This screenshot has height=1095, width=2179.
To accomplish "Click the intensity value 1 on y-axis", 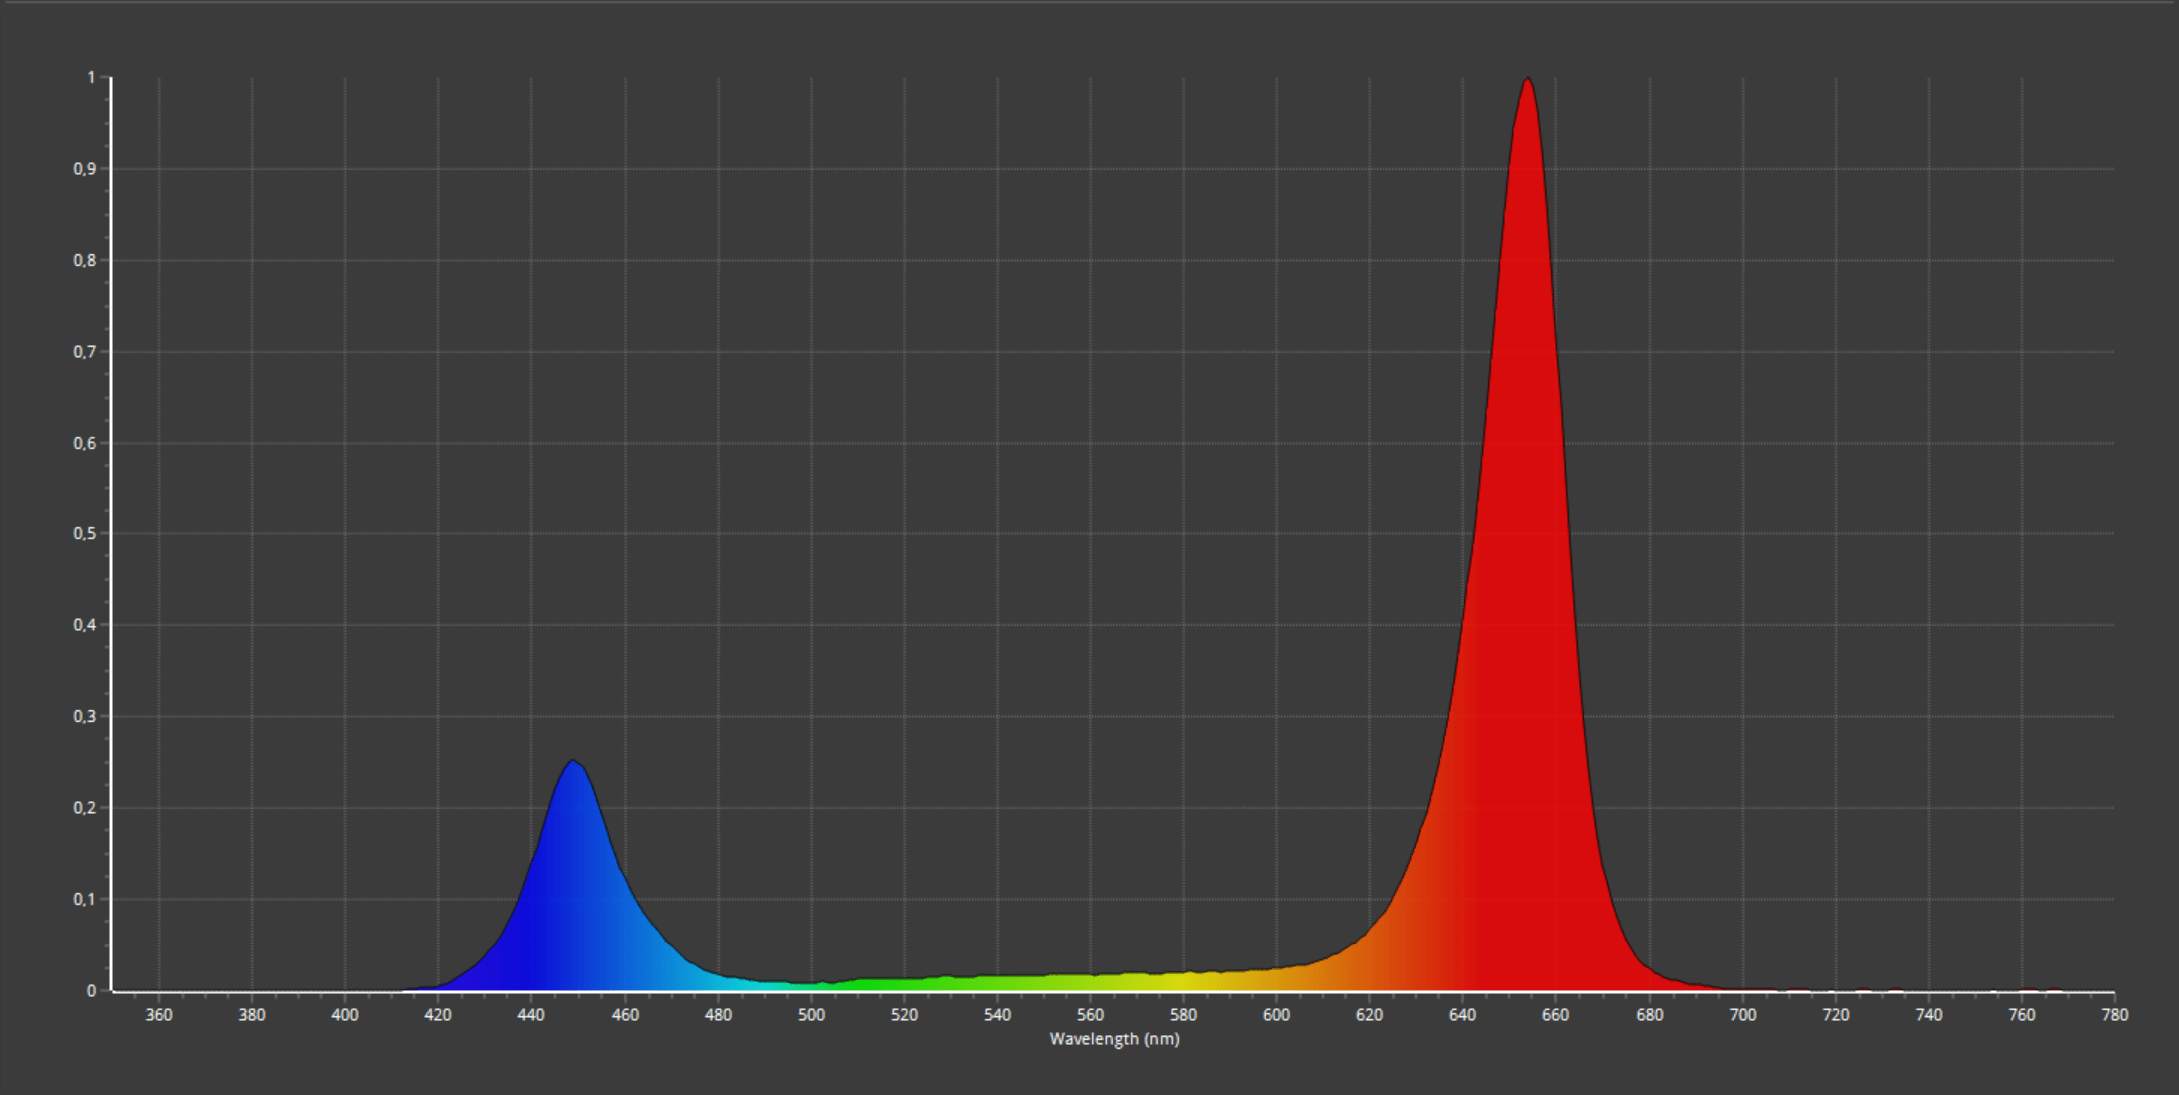I will [x=91, y=77].
